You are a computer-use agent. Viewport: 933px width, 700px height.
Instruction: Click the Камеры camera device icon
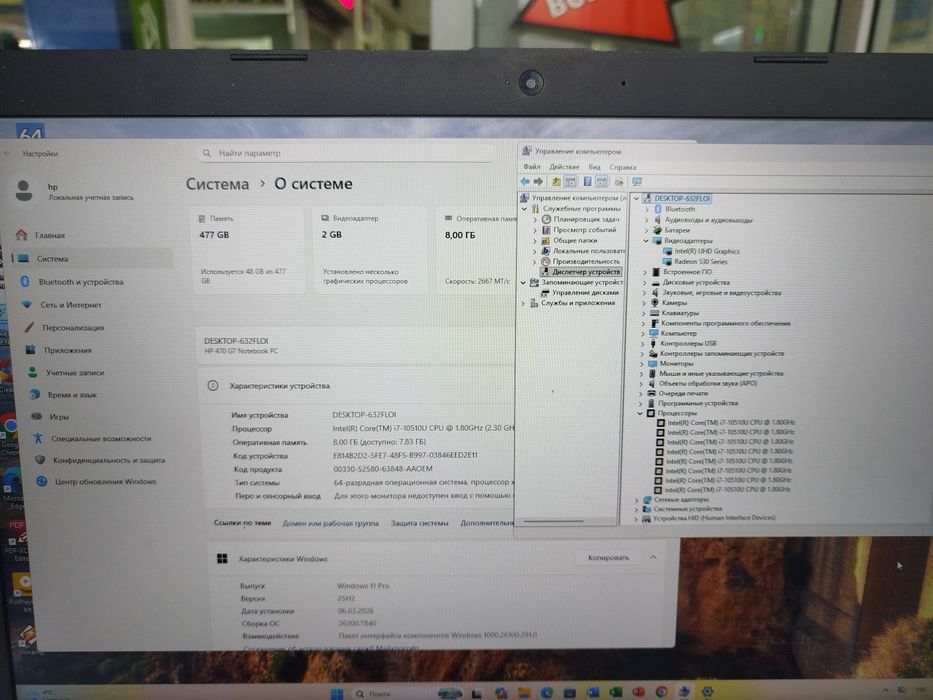655,302
